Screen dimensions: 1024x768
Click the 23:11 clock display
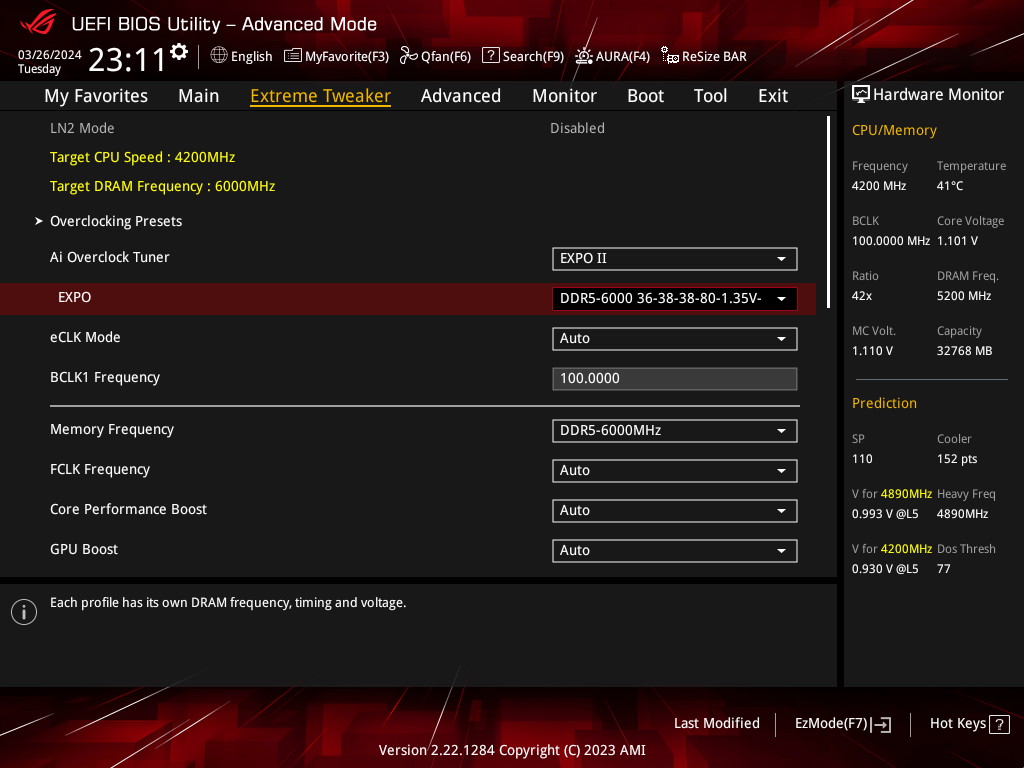(x=127, y=60)
